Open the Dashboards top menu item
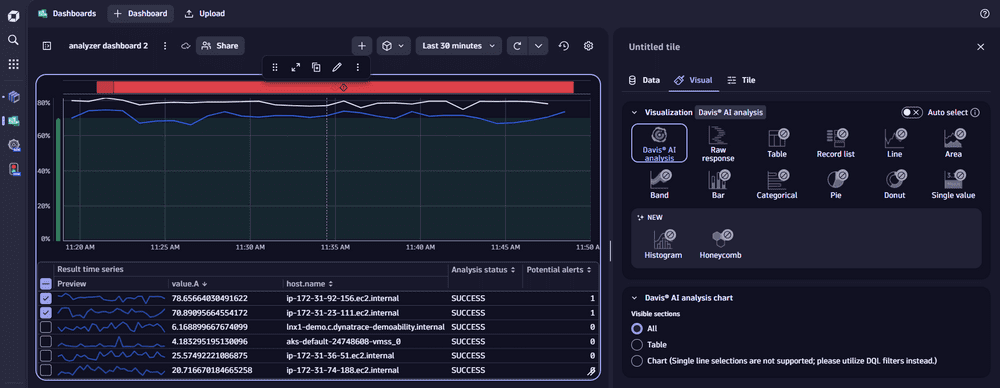This screenshot has height=388, width=1000. (x=67, y=13)
